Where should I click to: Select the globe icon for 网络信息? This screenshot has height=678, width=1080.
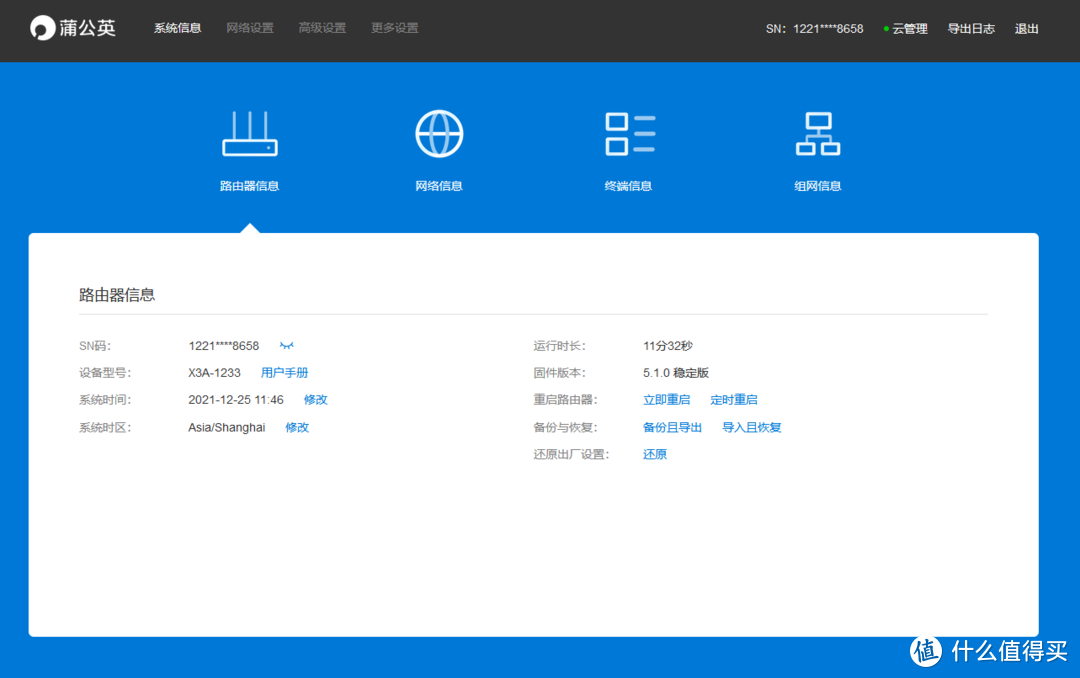click(x=438, y=133)
